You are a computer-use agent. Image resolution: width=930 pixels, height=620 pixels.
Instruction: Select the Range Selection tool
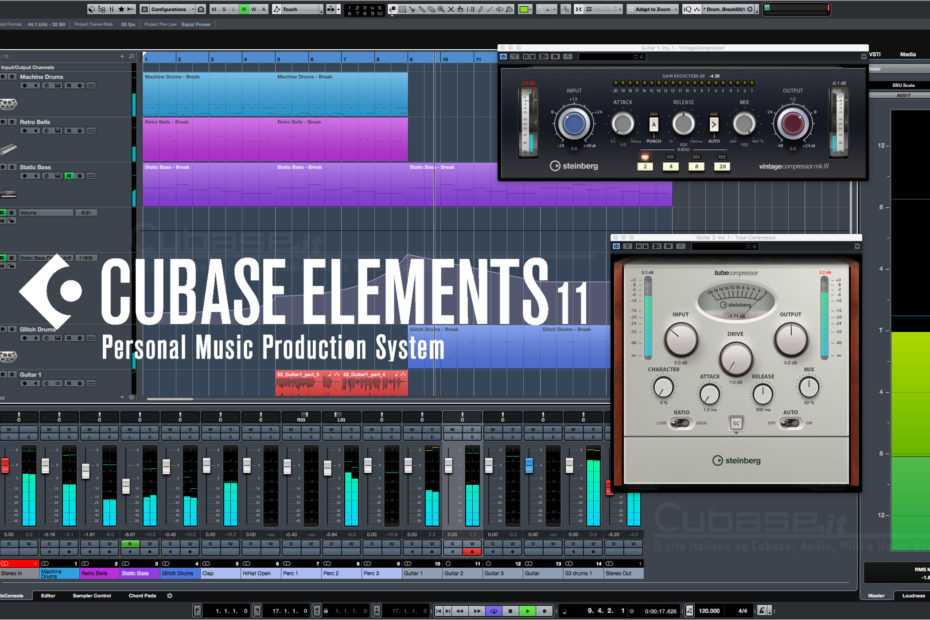tap(402, 9)
